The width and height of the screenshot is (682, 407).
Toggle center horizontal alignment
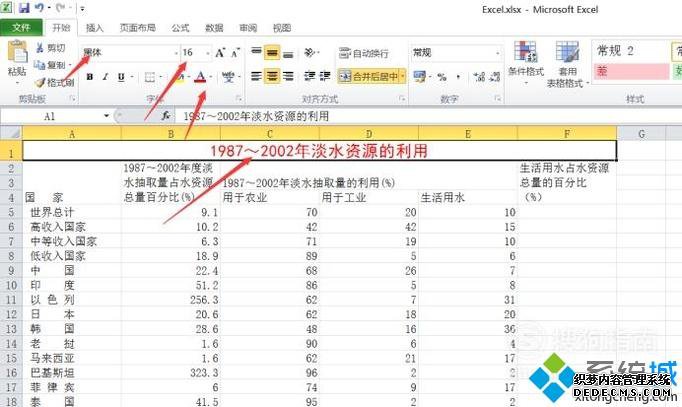(x=272, y=77)
